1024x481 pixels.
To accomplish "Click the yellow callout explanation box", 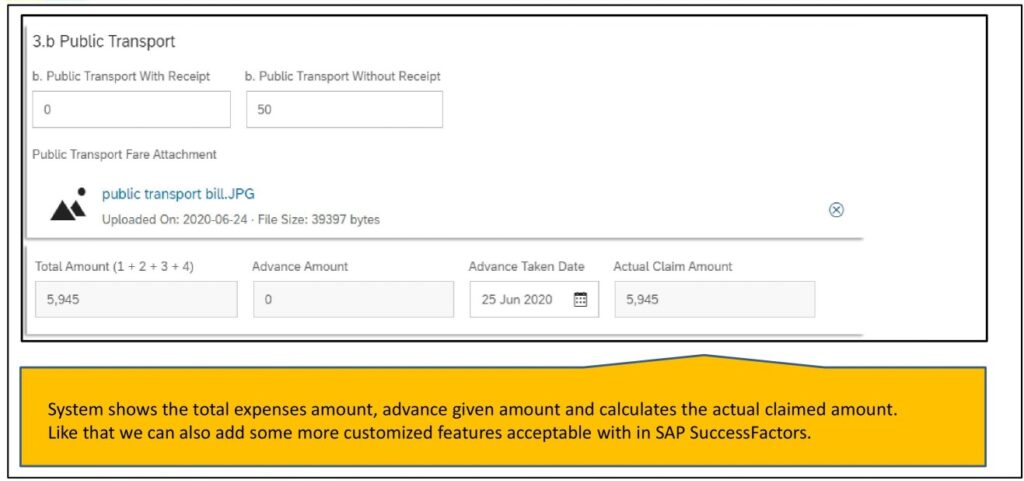I will 503,416.
